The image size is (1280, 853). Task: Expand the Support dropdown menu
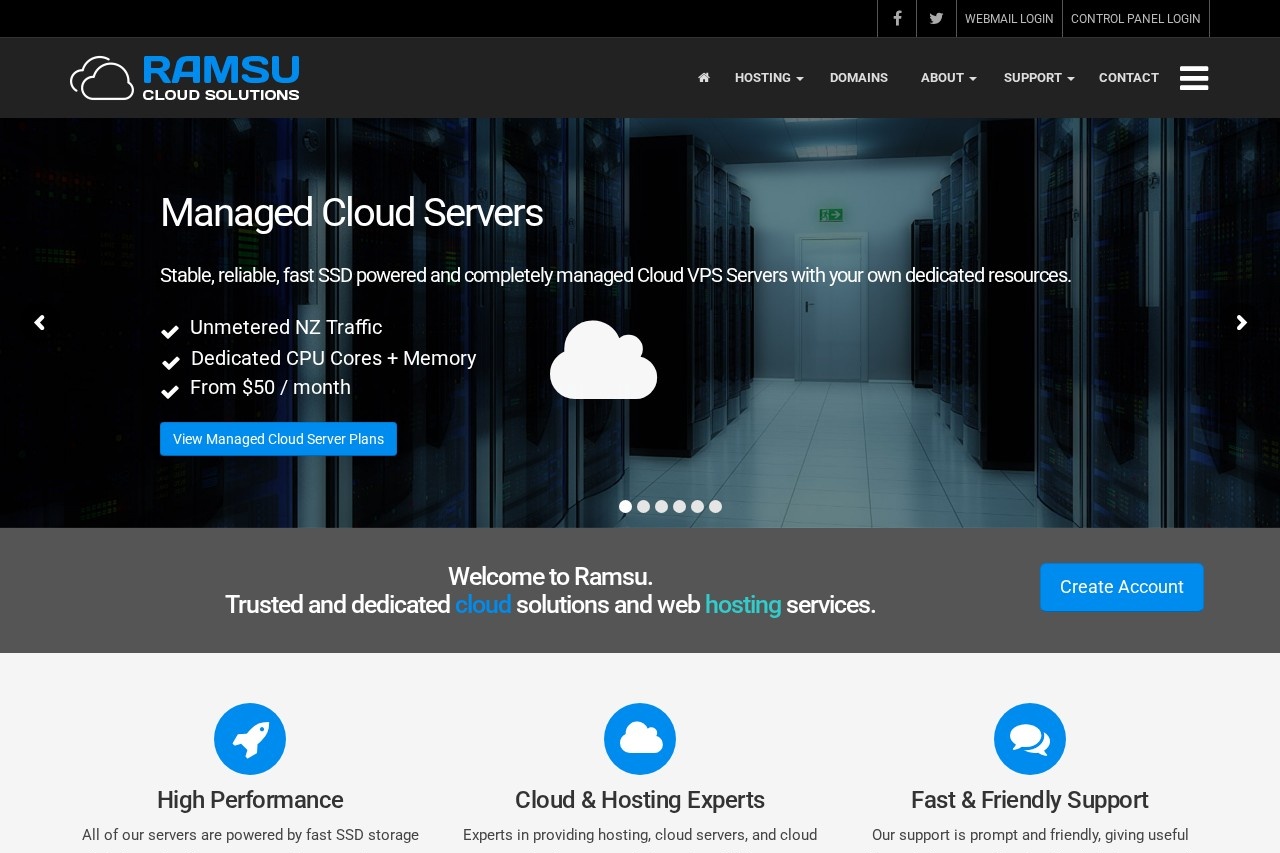tap(1038, 78)
